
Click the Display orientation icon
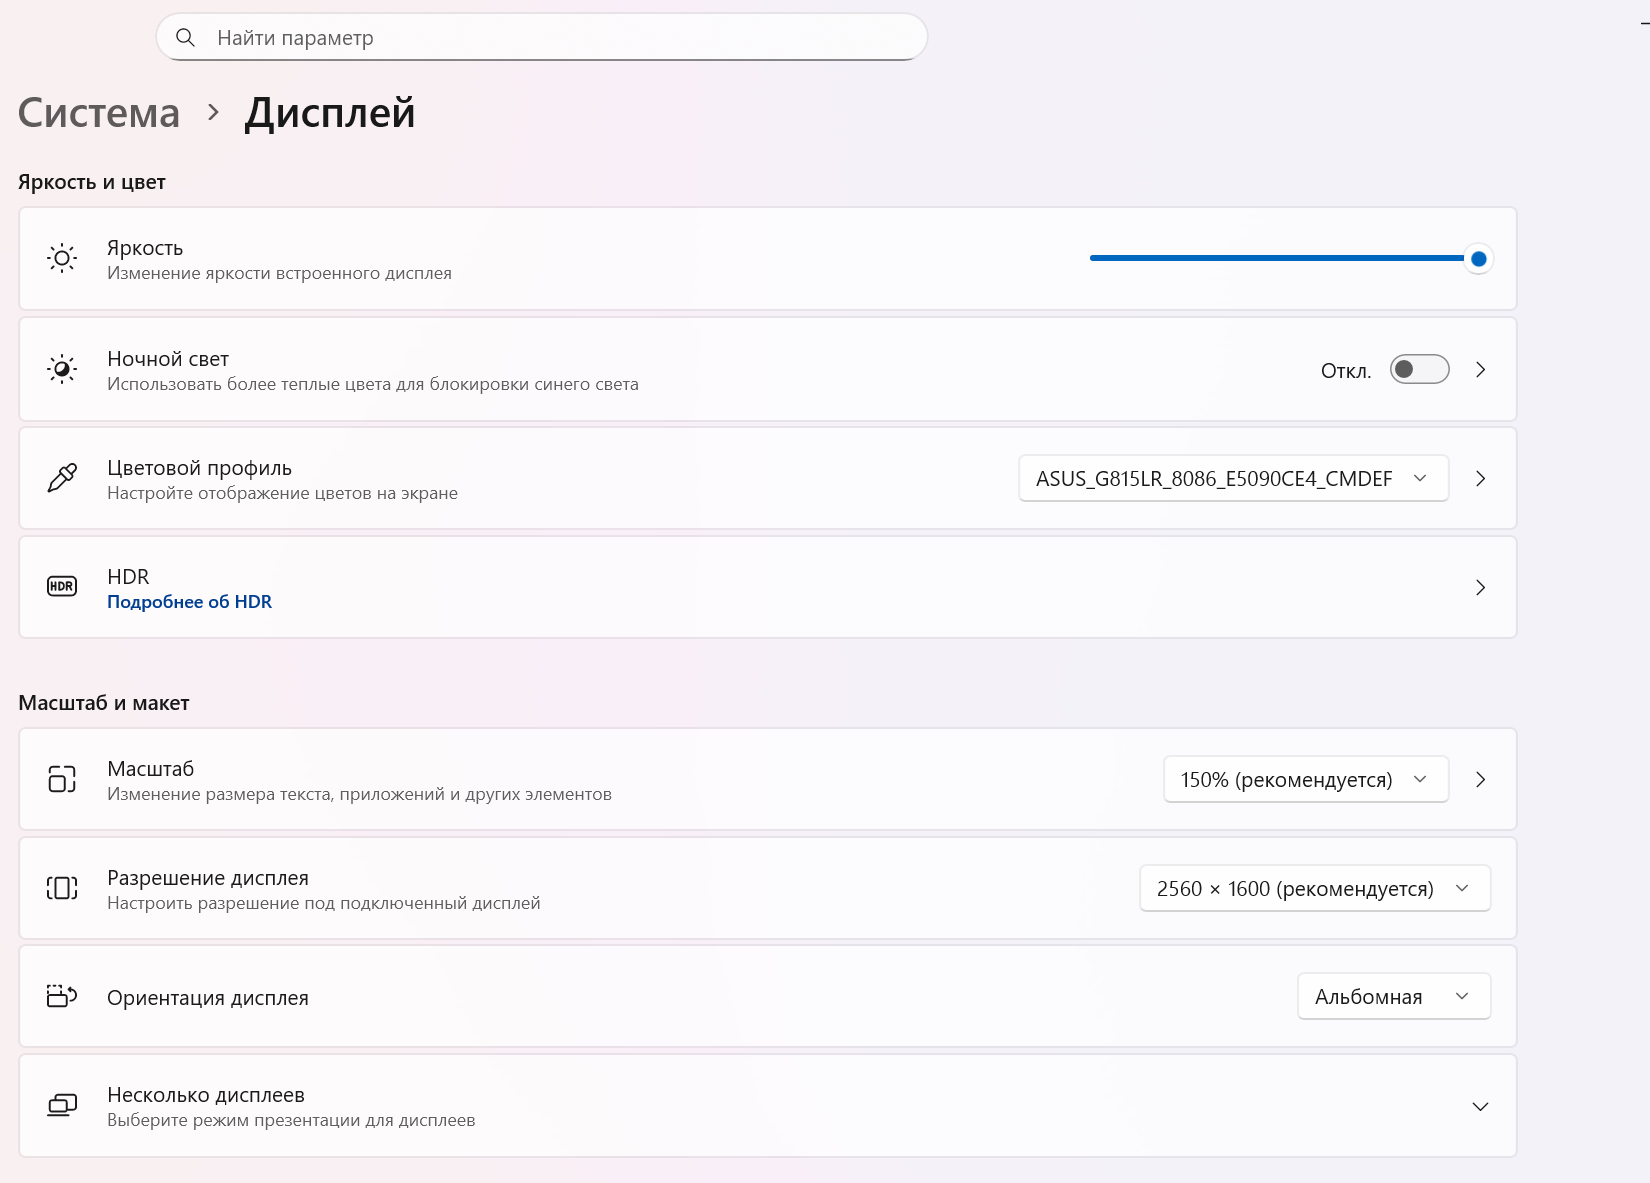(62, 996)
